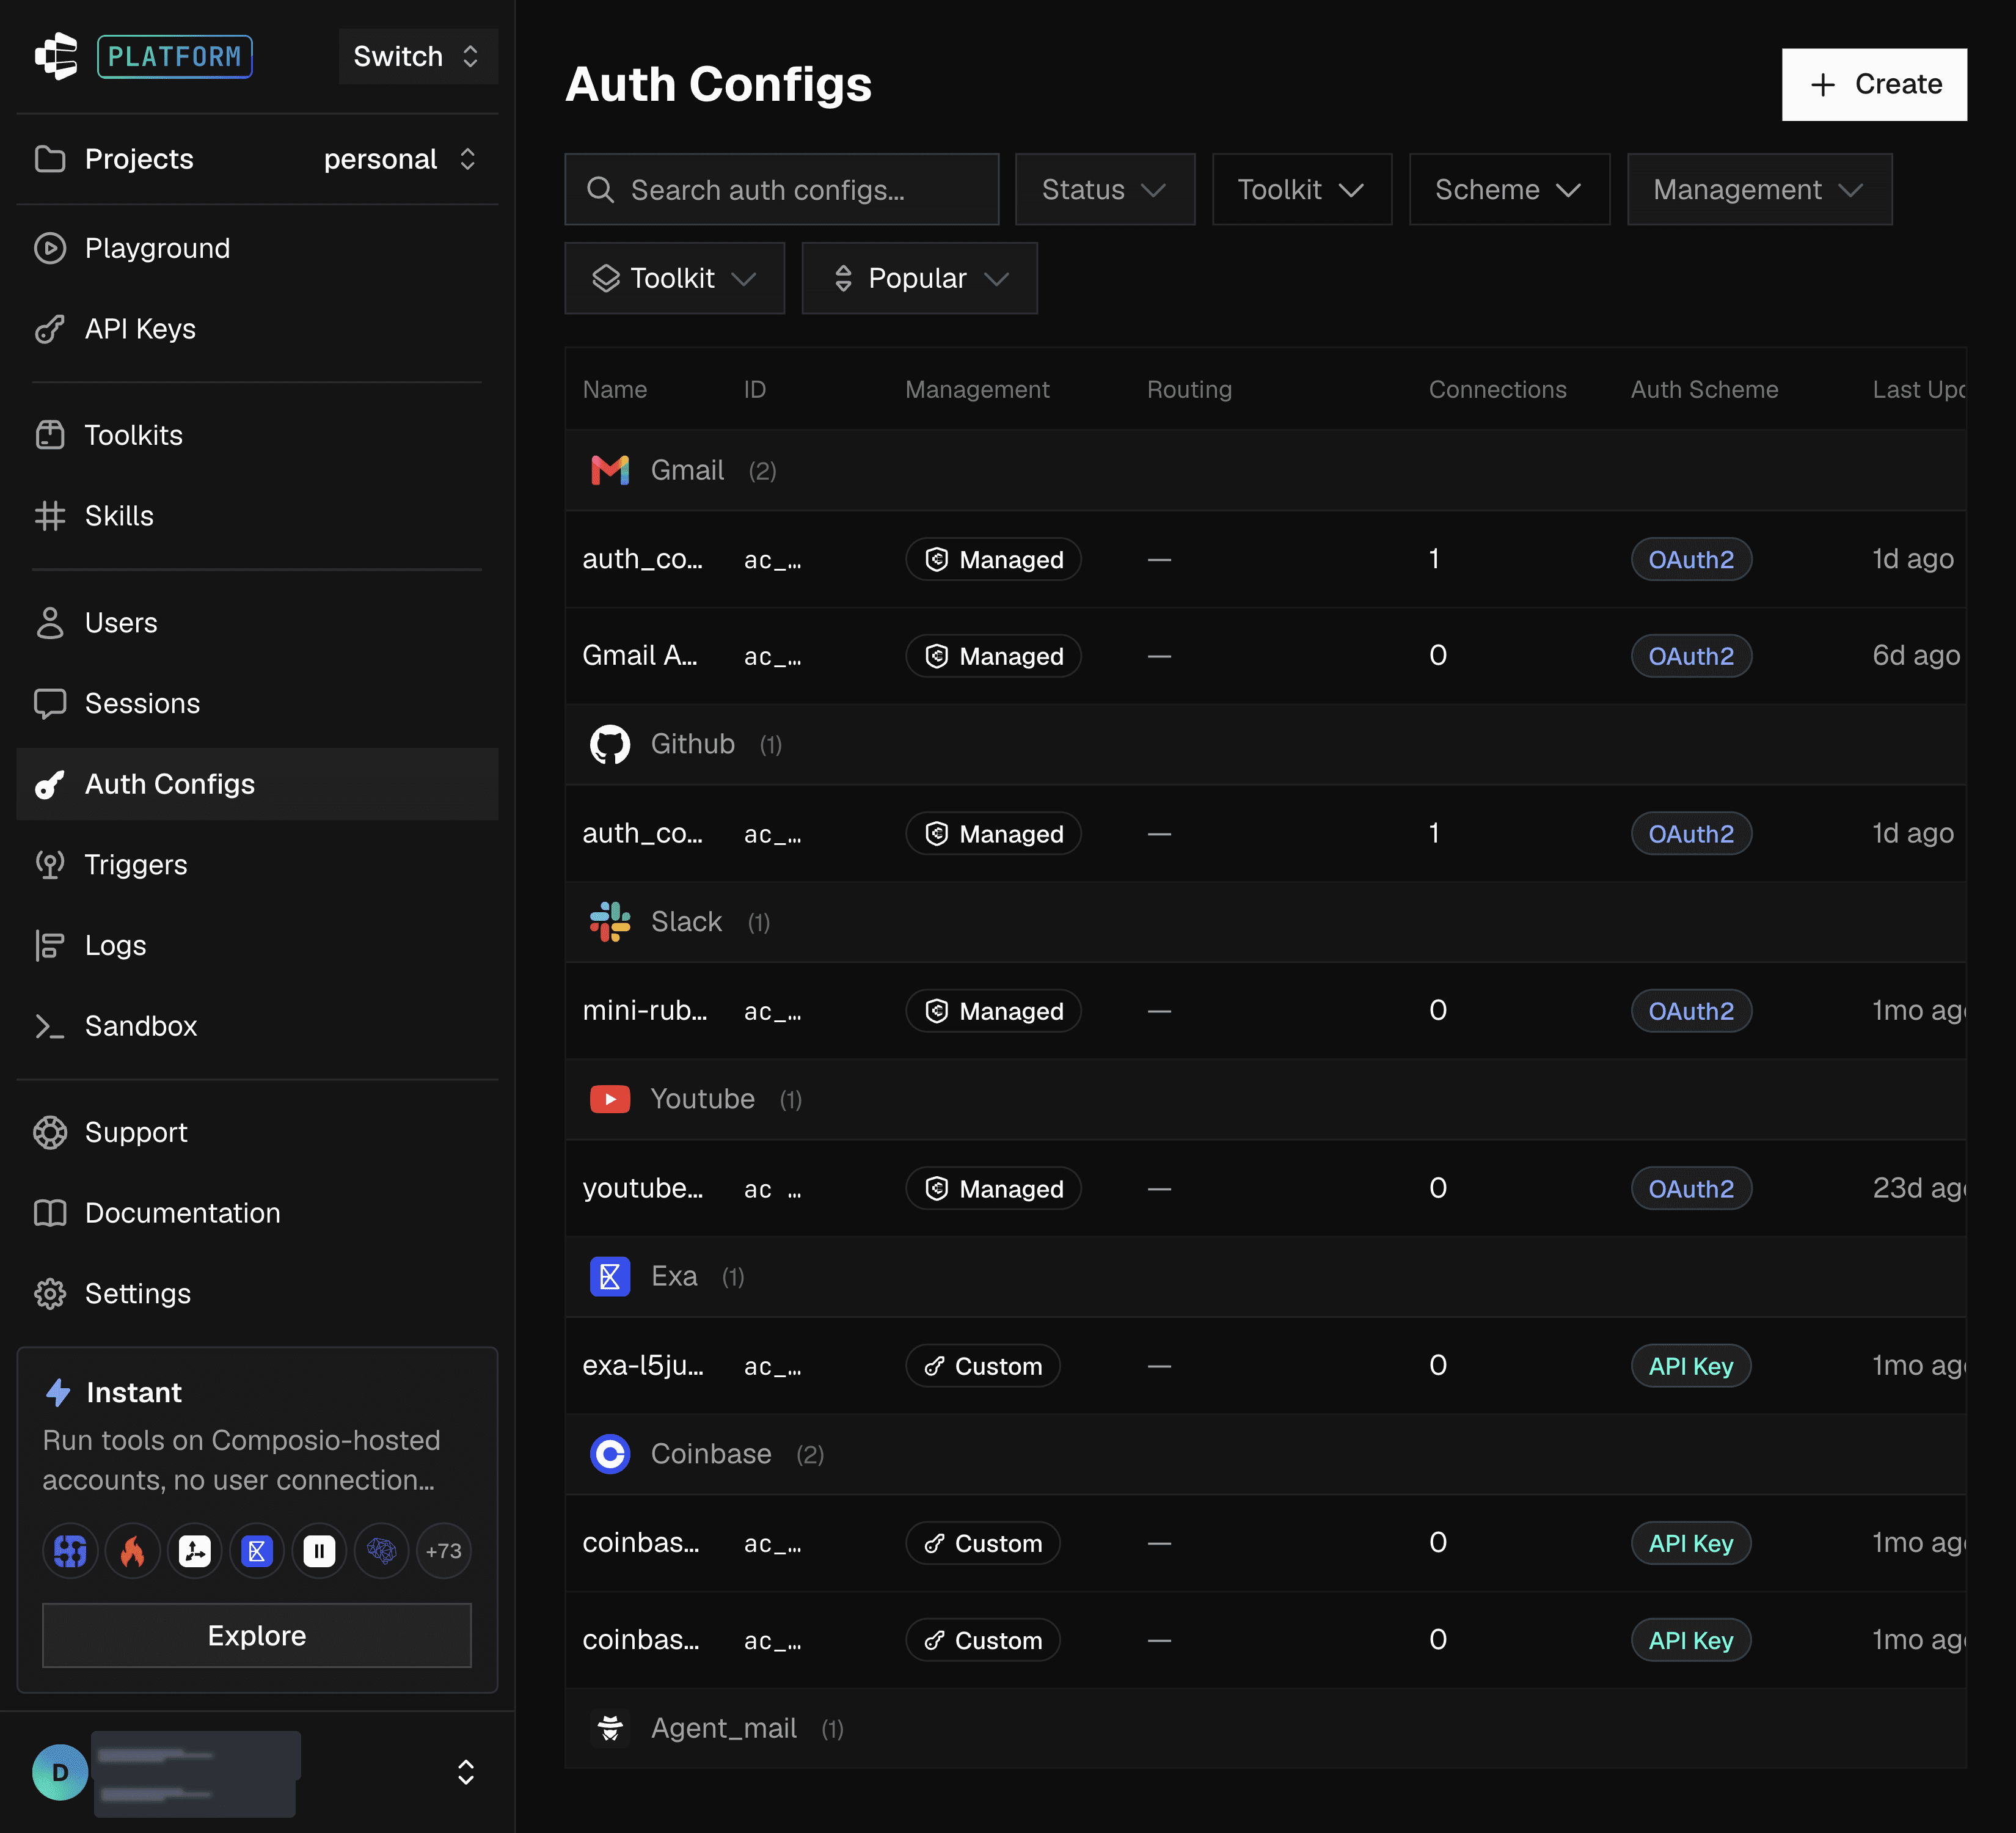2016x1833 pixels.
Task: Open the Documentation link
Action: click(257, 1213)
